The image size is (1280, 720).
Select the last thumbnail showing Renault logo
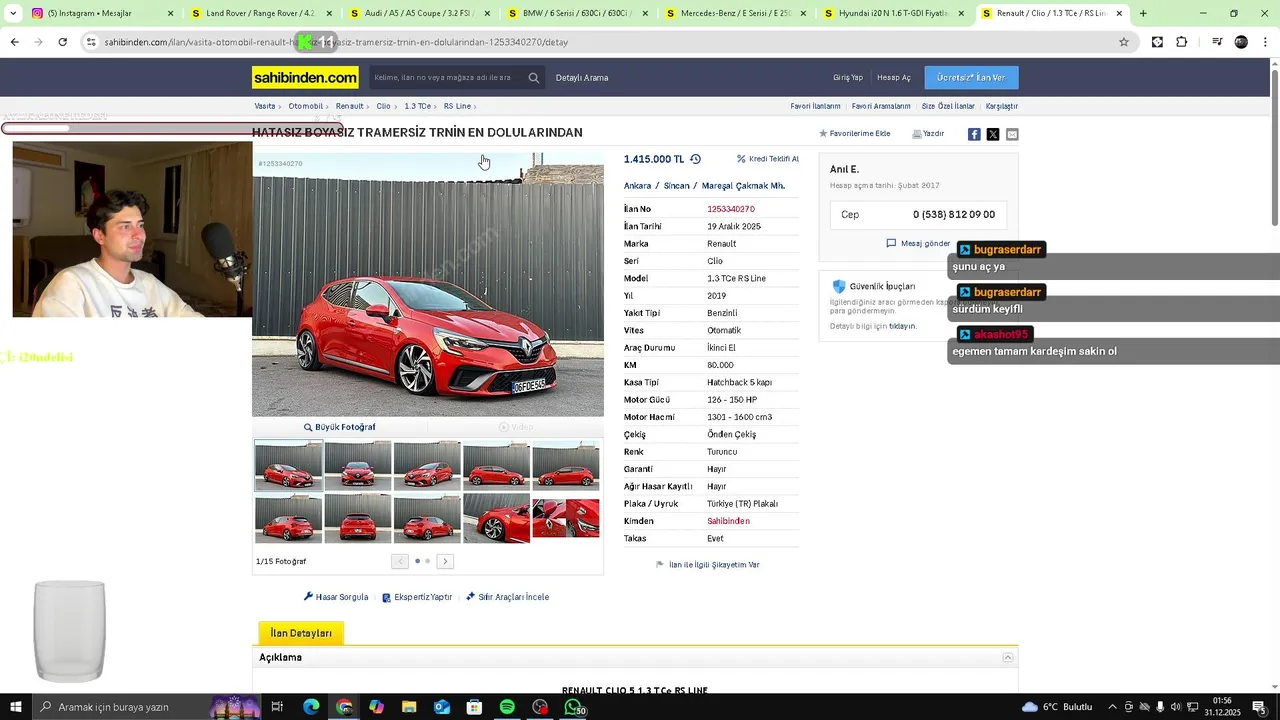566,518
